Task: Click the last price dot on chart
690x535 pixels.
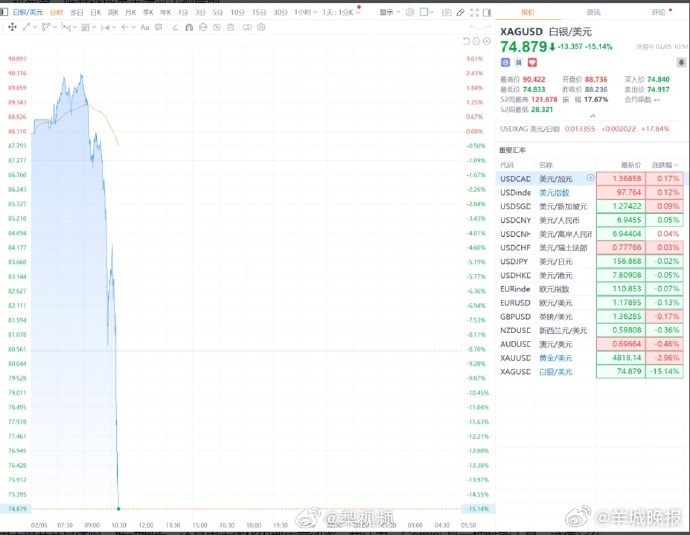Action: 119,509
